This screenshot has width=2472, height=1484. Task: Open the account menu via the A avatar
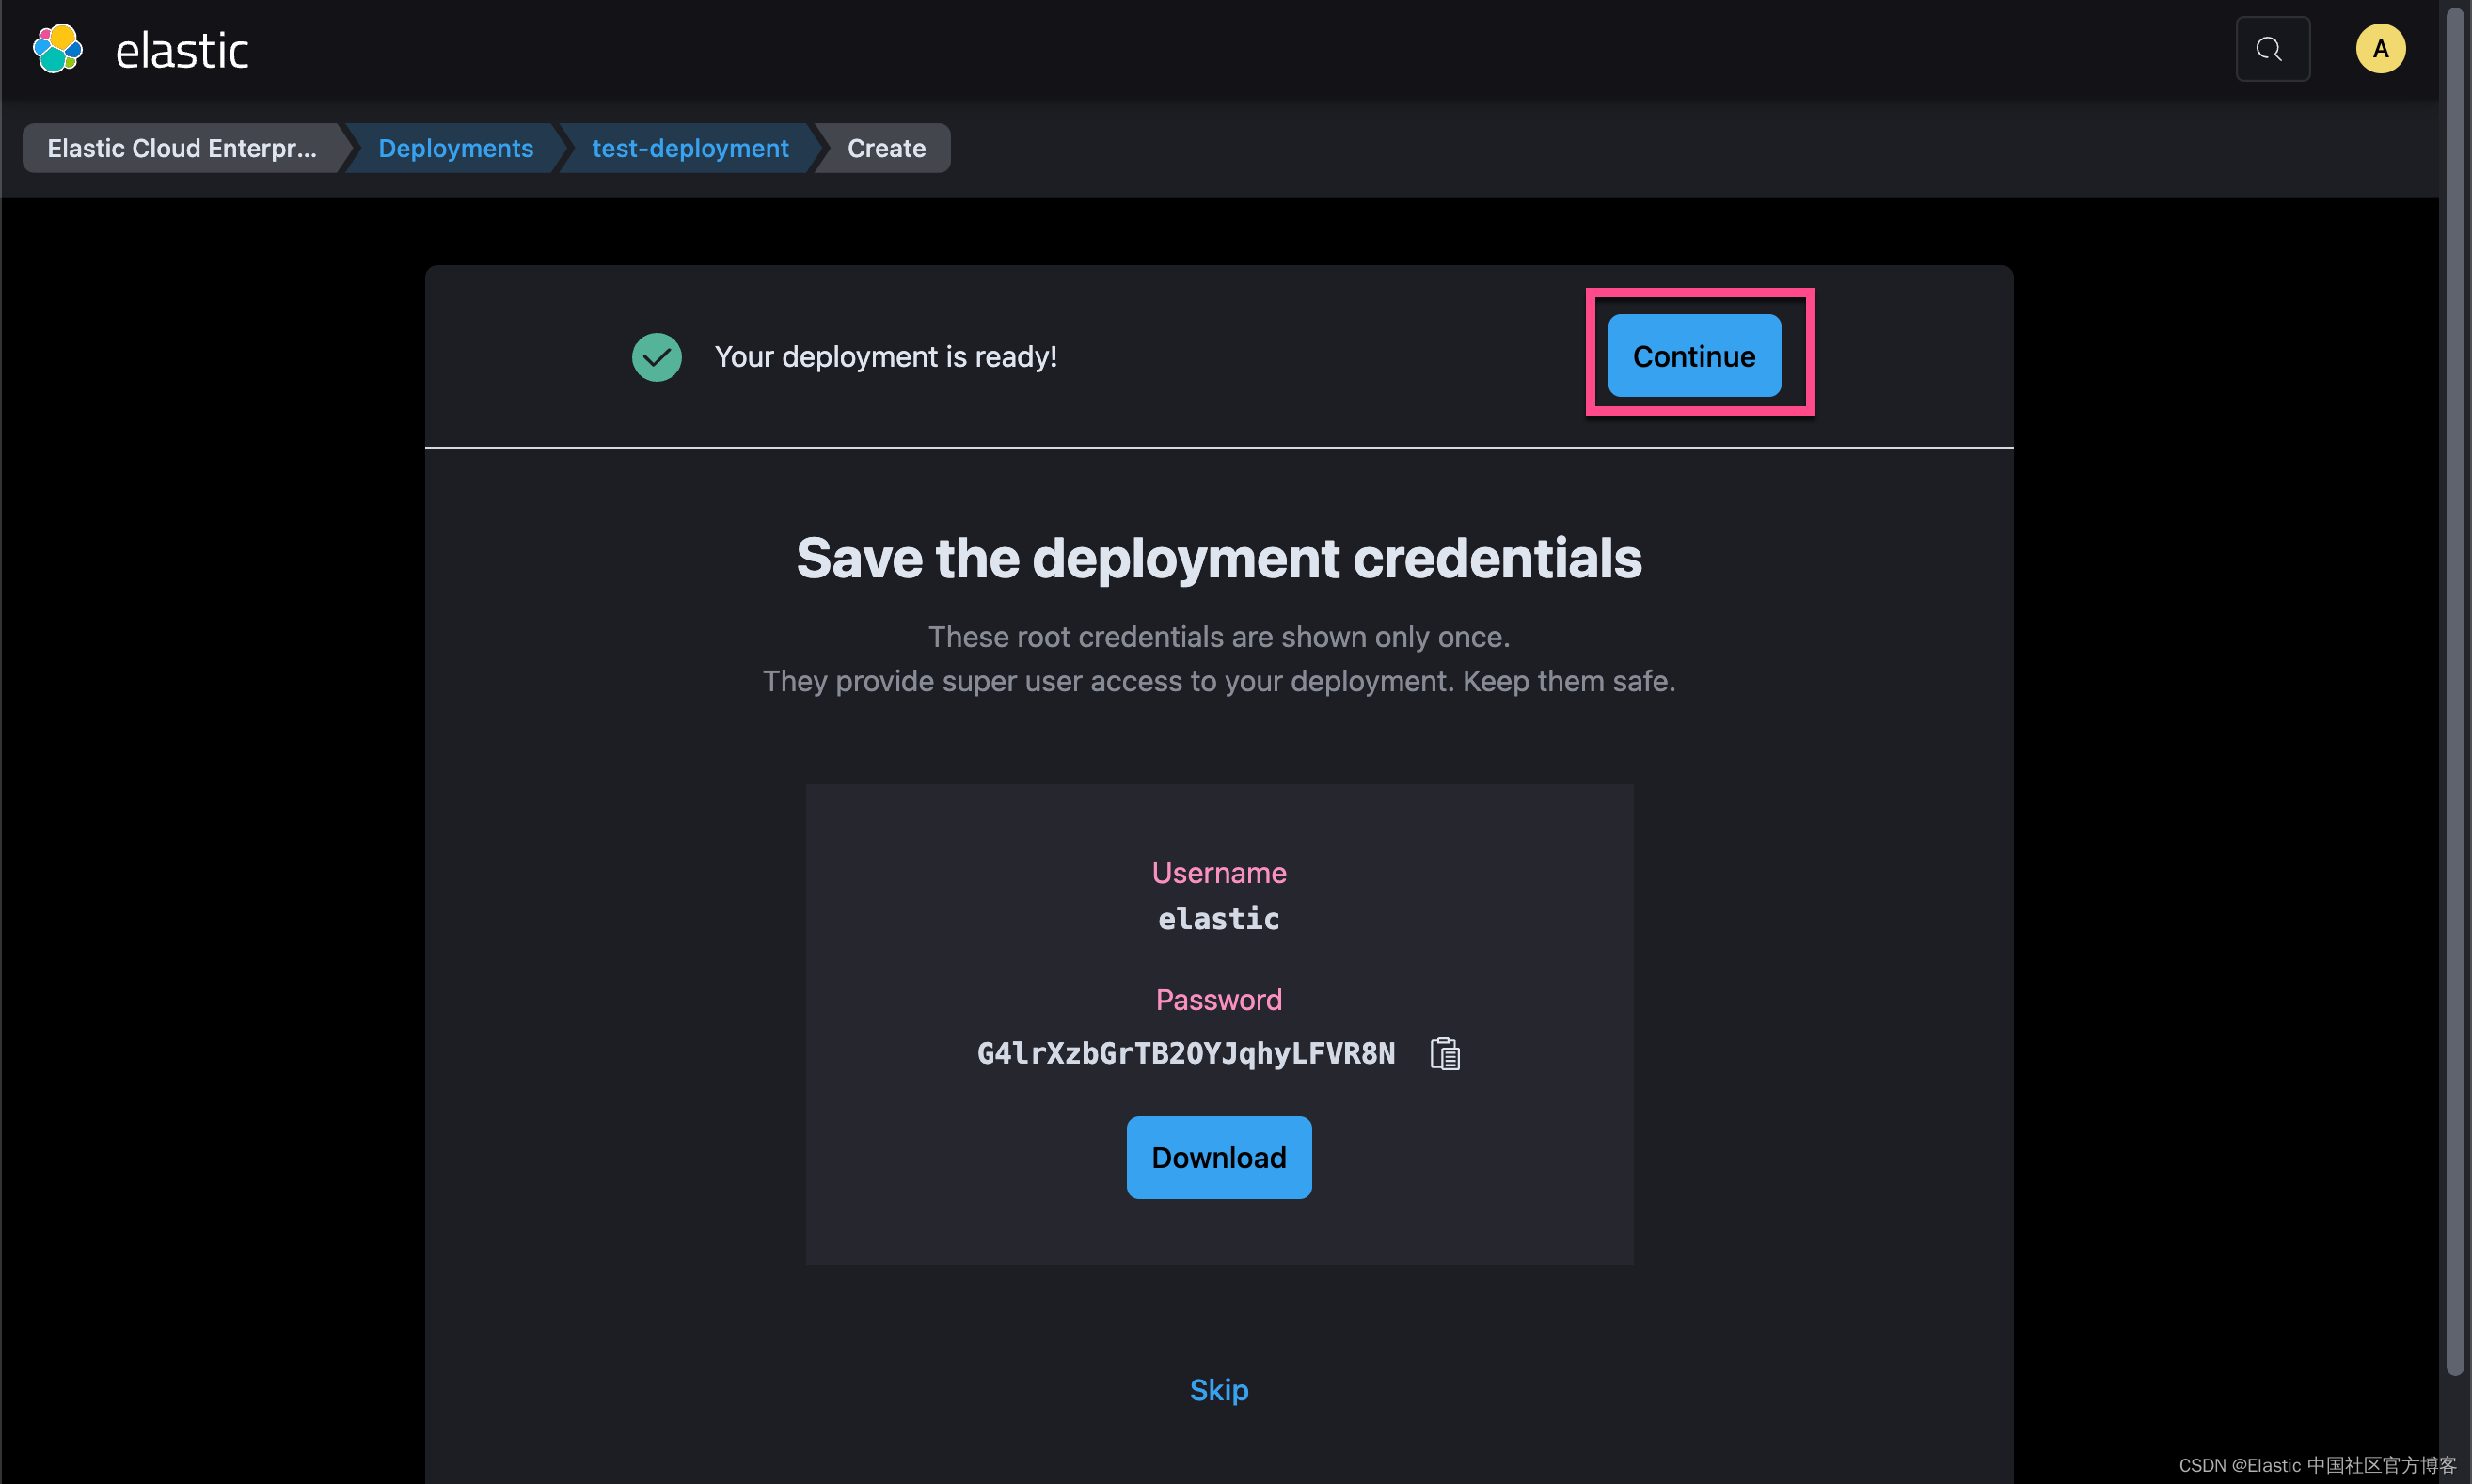point(2381,48)
